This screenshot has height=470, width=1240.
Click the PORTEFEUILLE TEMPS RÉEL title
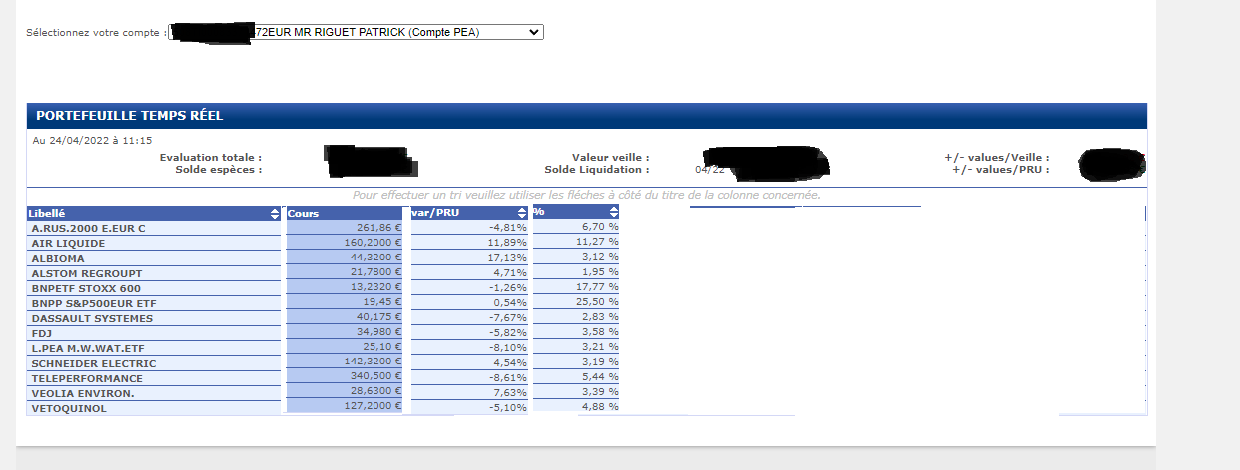129,116
